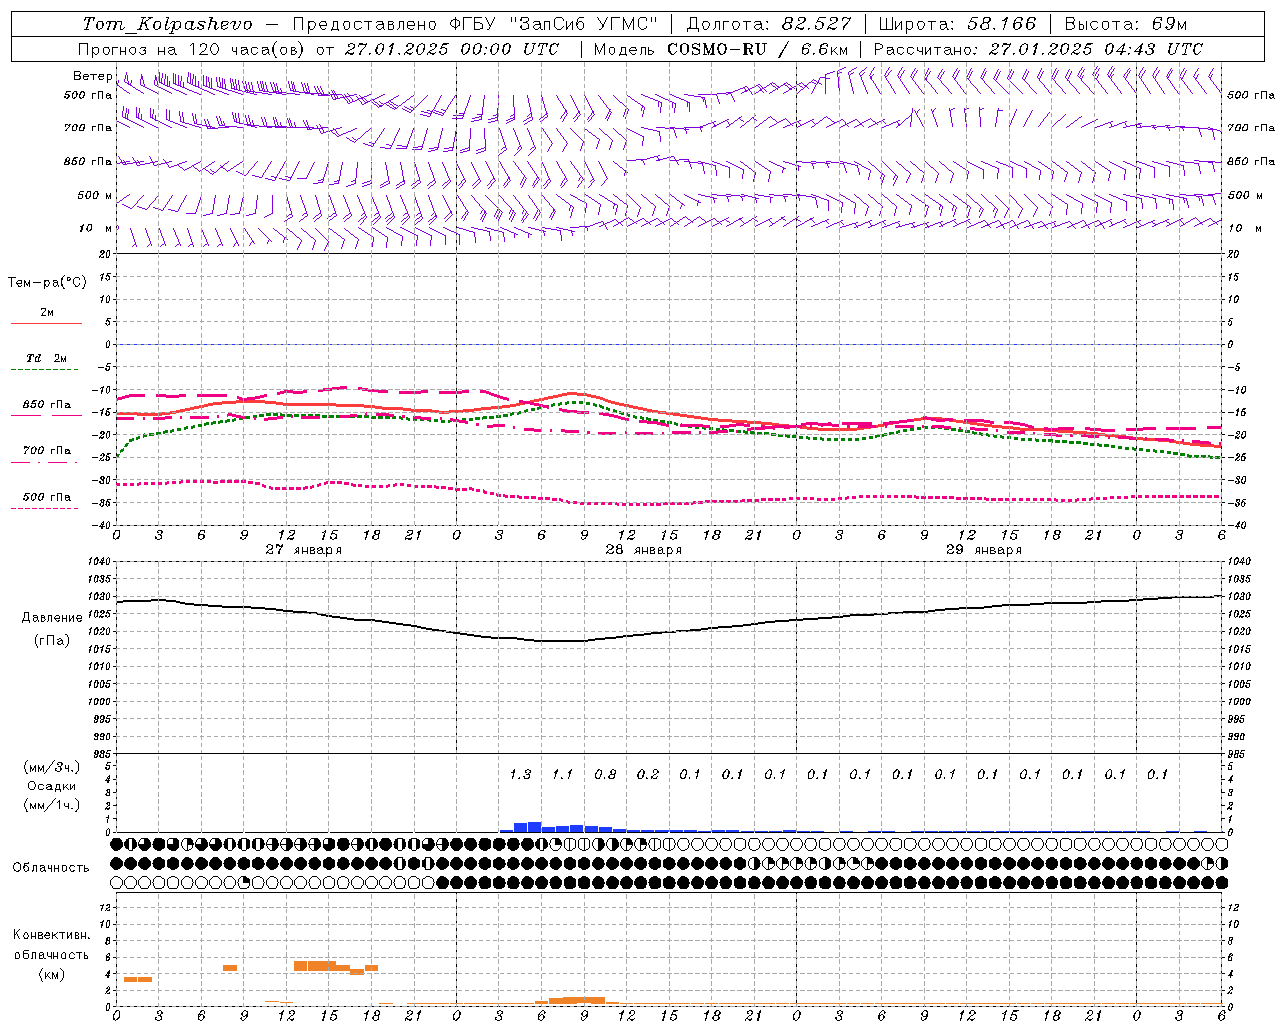Click the Конвективн. convective cloud label
This screenshot has height=1024, width=1280.
tap(52, 935)
